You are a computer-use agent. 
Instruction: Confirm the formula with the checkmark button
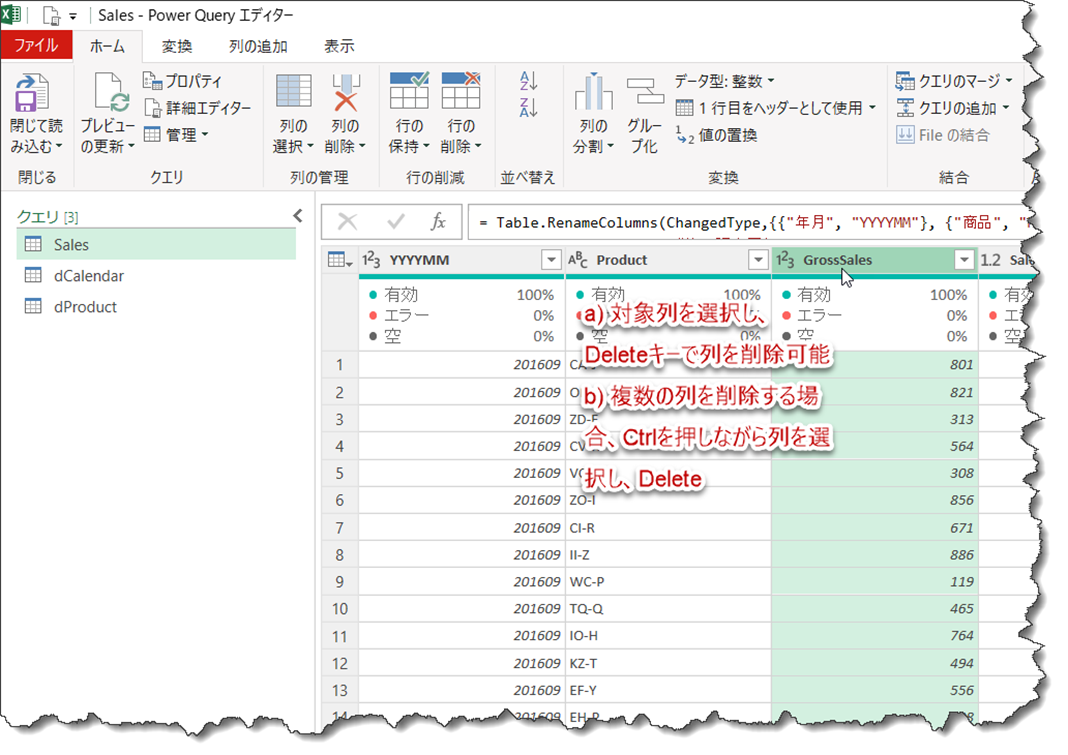[x=396, y=221]
